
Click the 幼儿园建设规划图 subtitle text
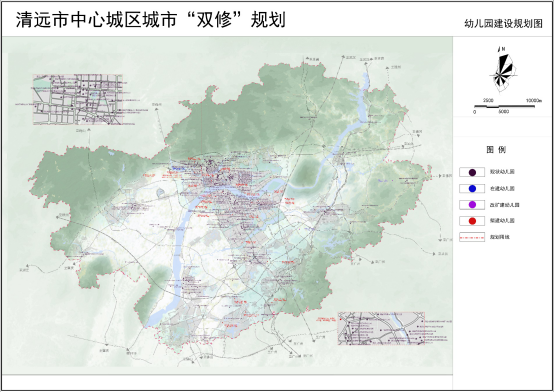[503, 24]
